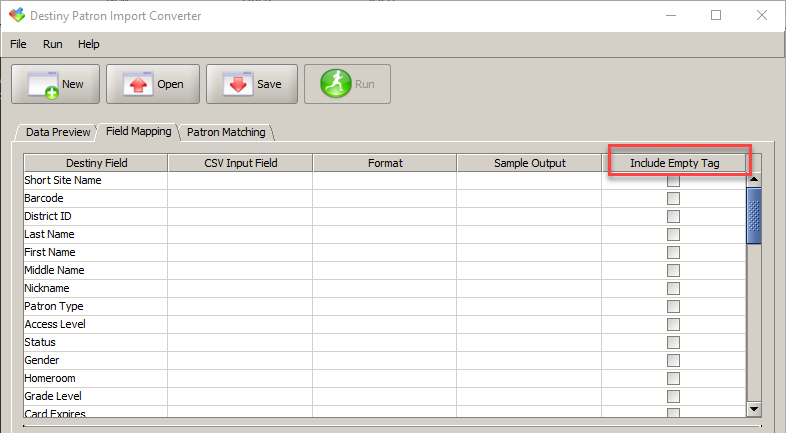Check Include Empty Tag for Homeroom
This screenshot has height=433, width=786.
(x=673, y=378)
